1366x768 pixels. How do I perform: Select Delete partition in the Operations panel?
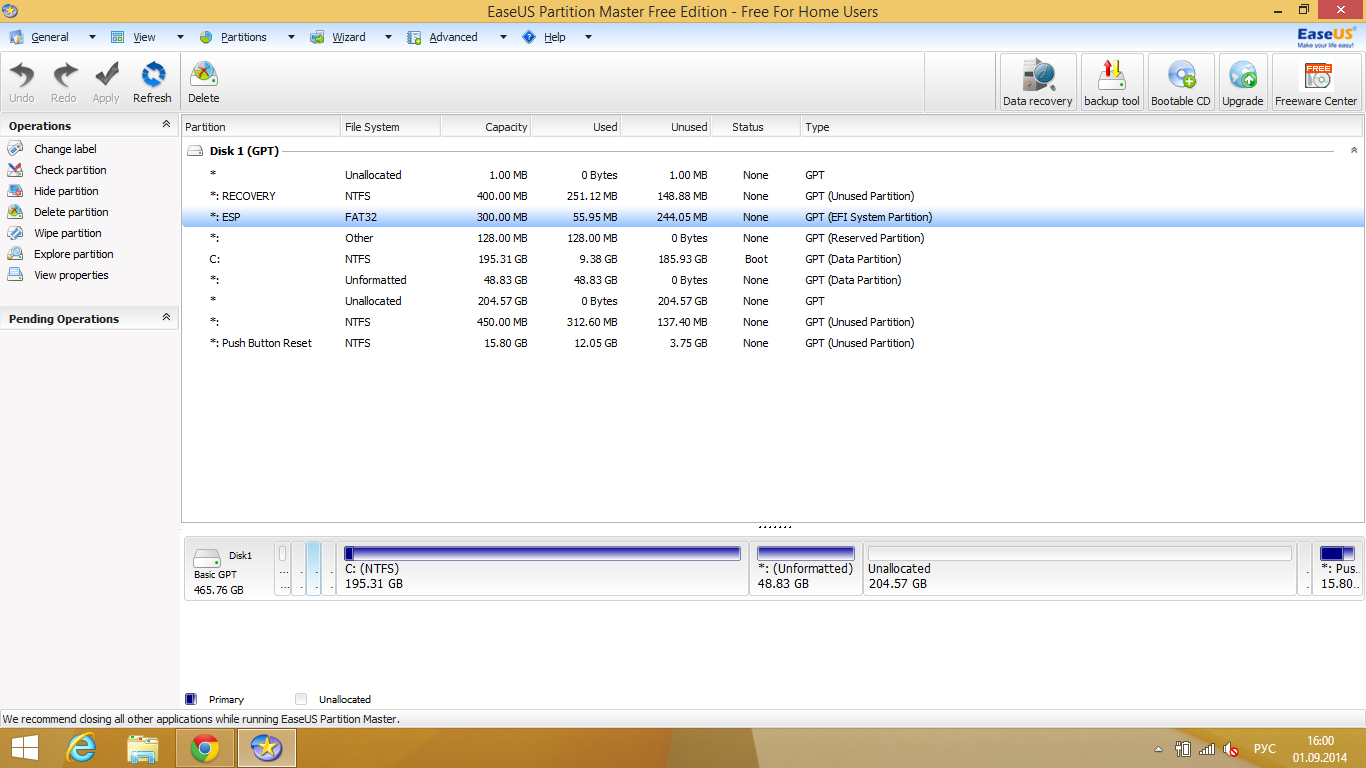tap(71, 212)
